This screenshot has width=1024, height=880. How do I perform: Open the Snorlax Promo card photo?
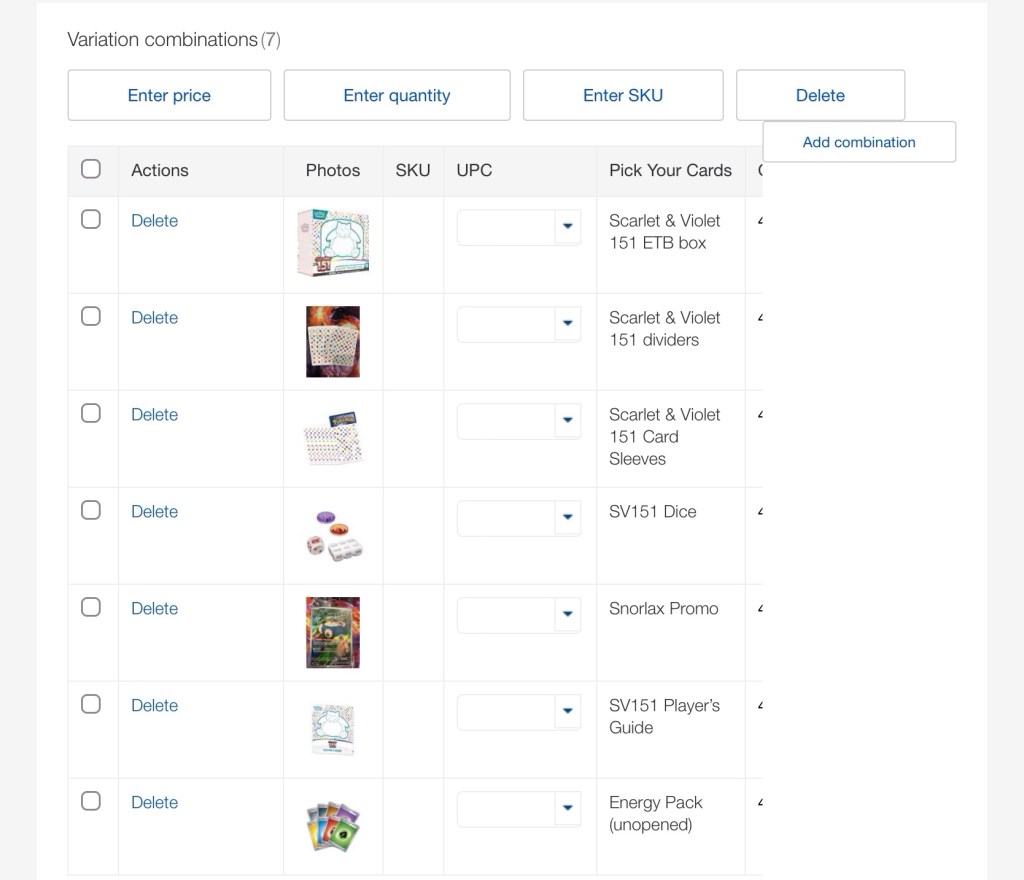point(333,632)
